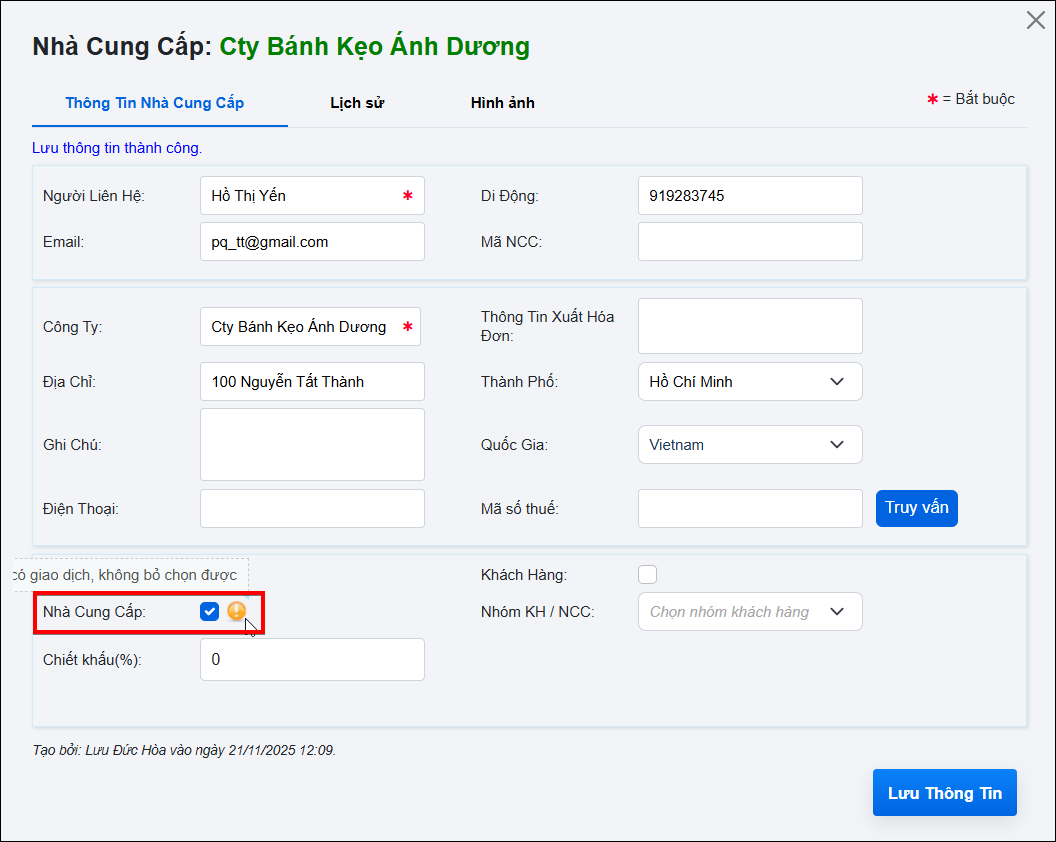Image resolution: width=1056 pixels, height=842 pixels.
Task: Click the orange warning icon beside Nhà Cung Cấp
Action: click(236, 611)
